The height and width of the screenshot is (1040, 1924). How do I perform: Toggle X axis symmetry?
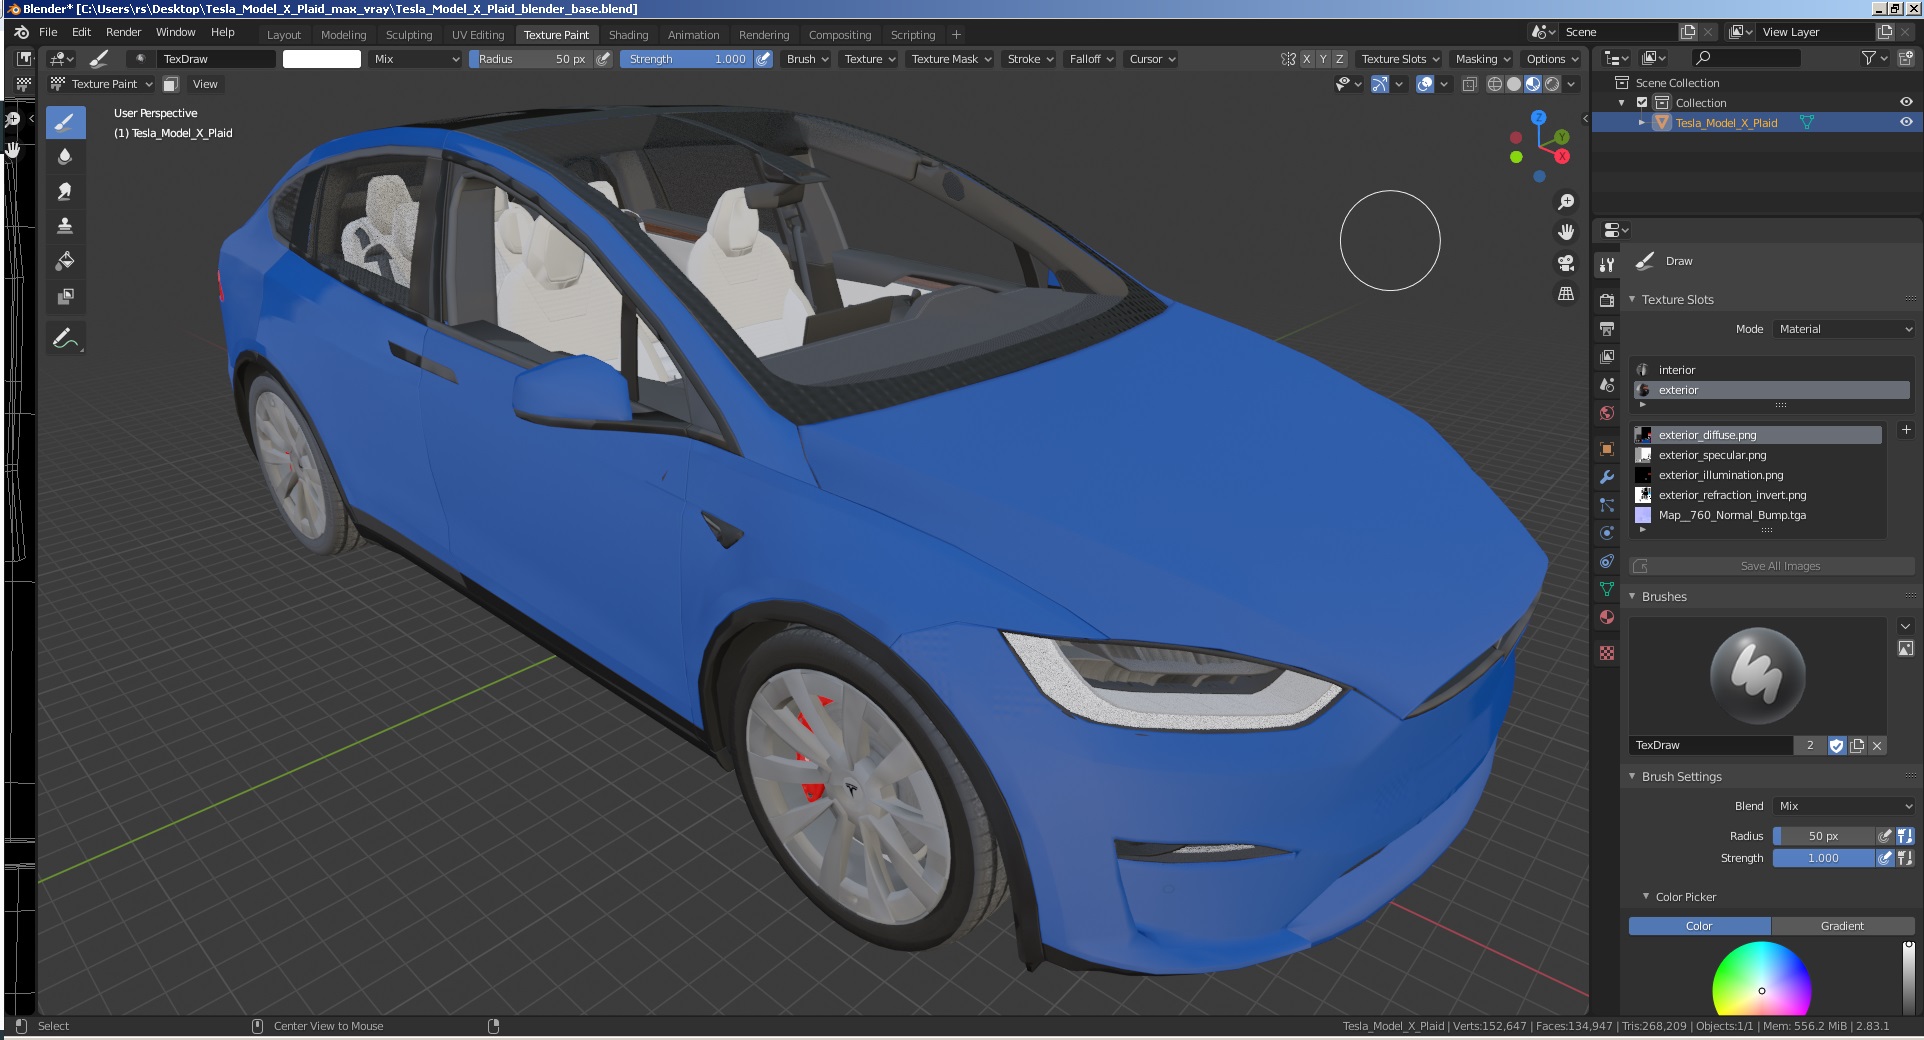click(x=1306, y=59)
